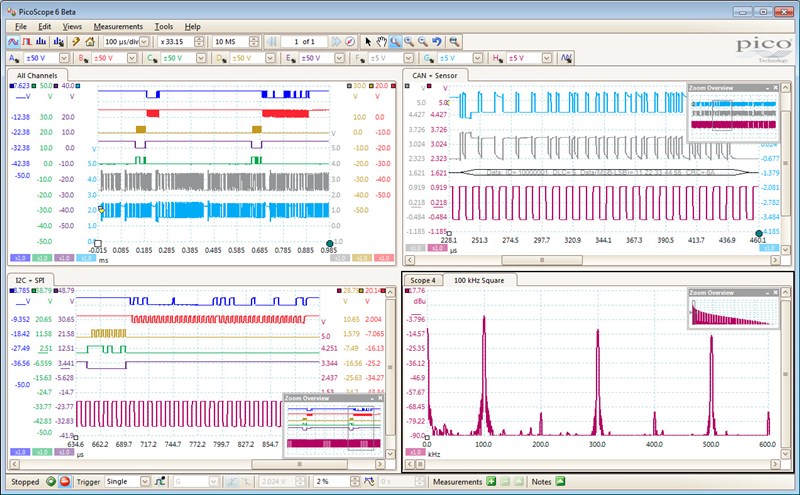Switch to scope mode icon
The height and width of the screenshot is (495, 800).
[x=13, y=42]
